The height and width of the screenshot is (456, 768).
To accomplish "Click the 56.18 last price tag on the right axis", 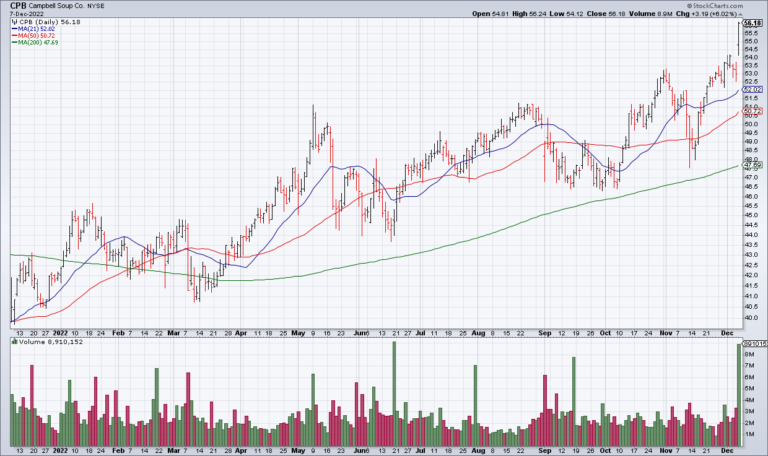I will (x=753, y=23).
